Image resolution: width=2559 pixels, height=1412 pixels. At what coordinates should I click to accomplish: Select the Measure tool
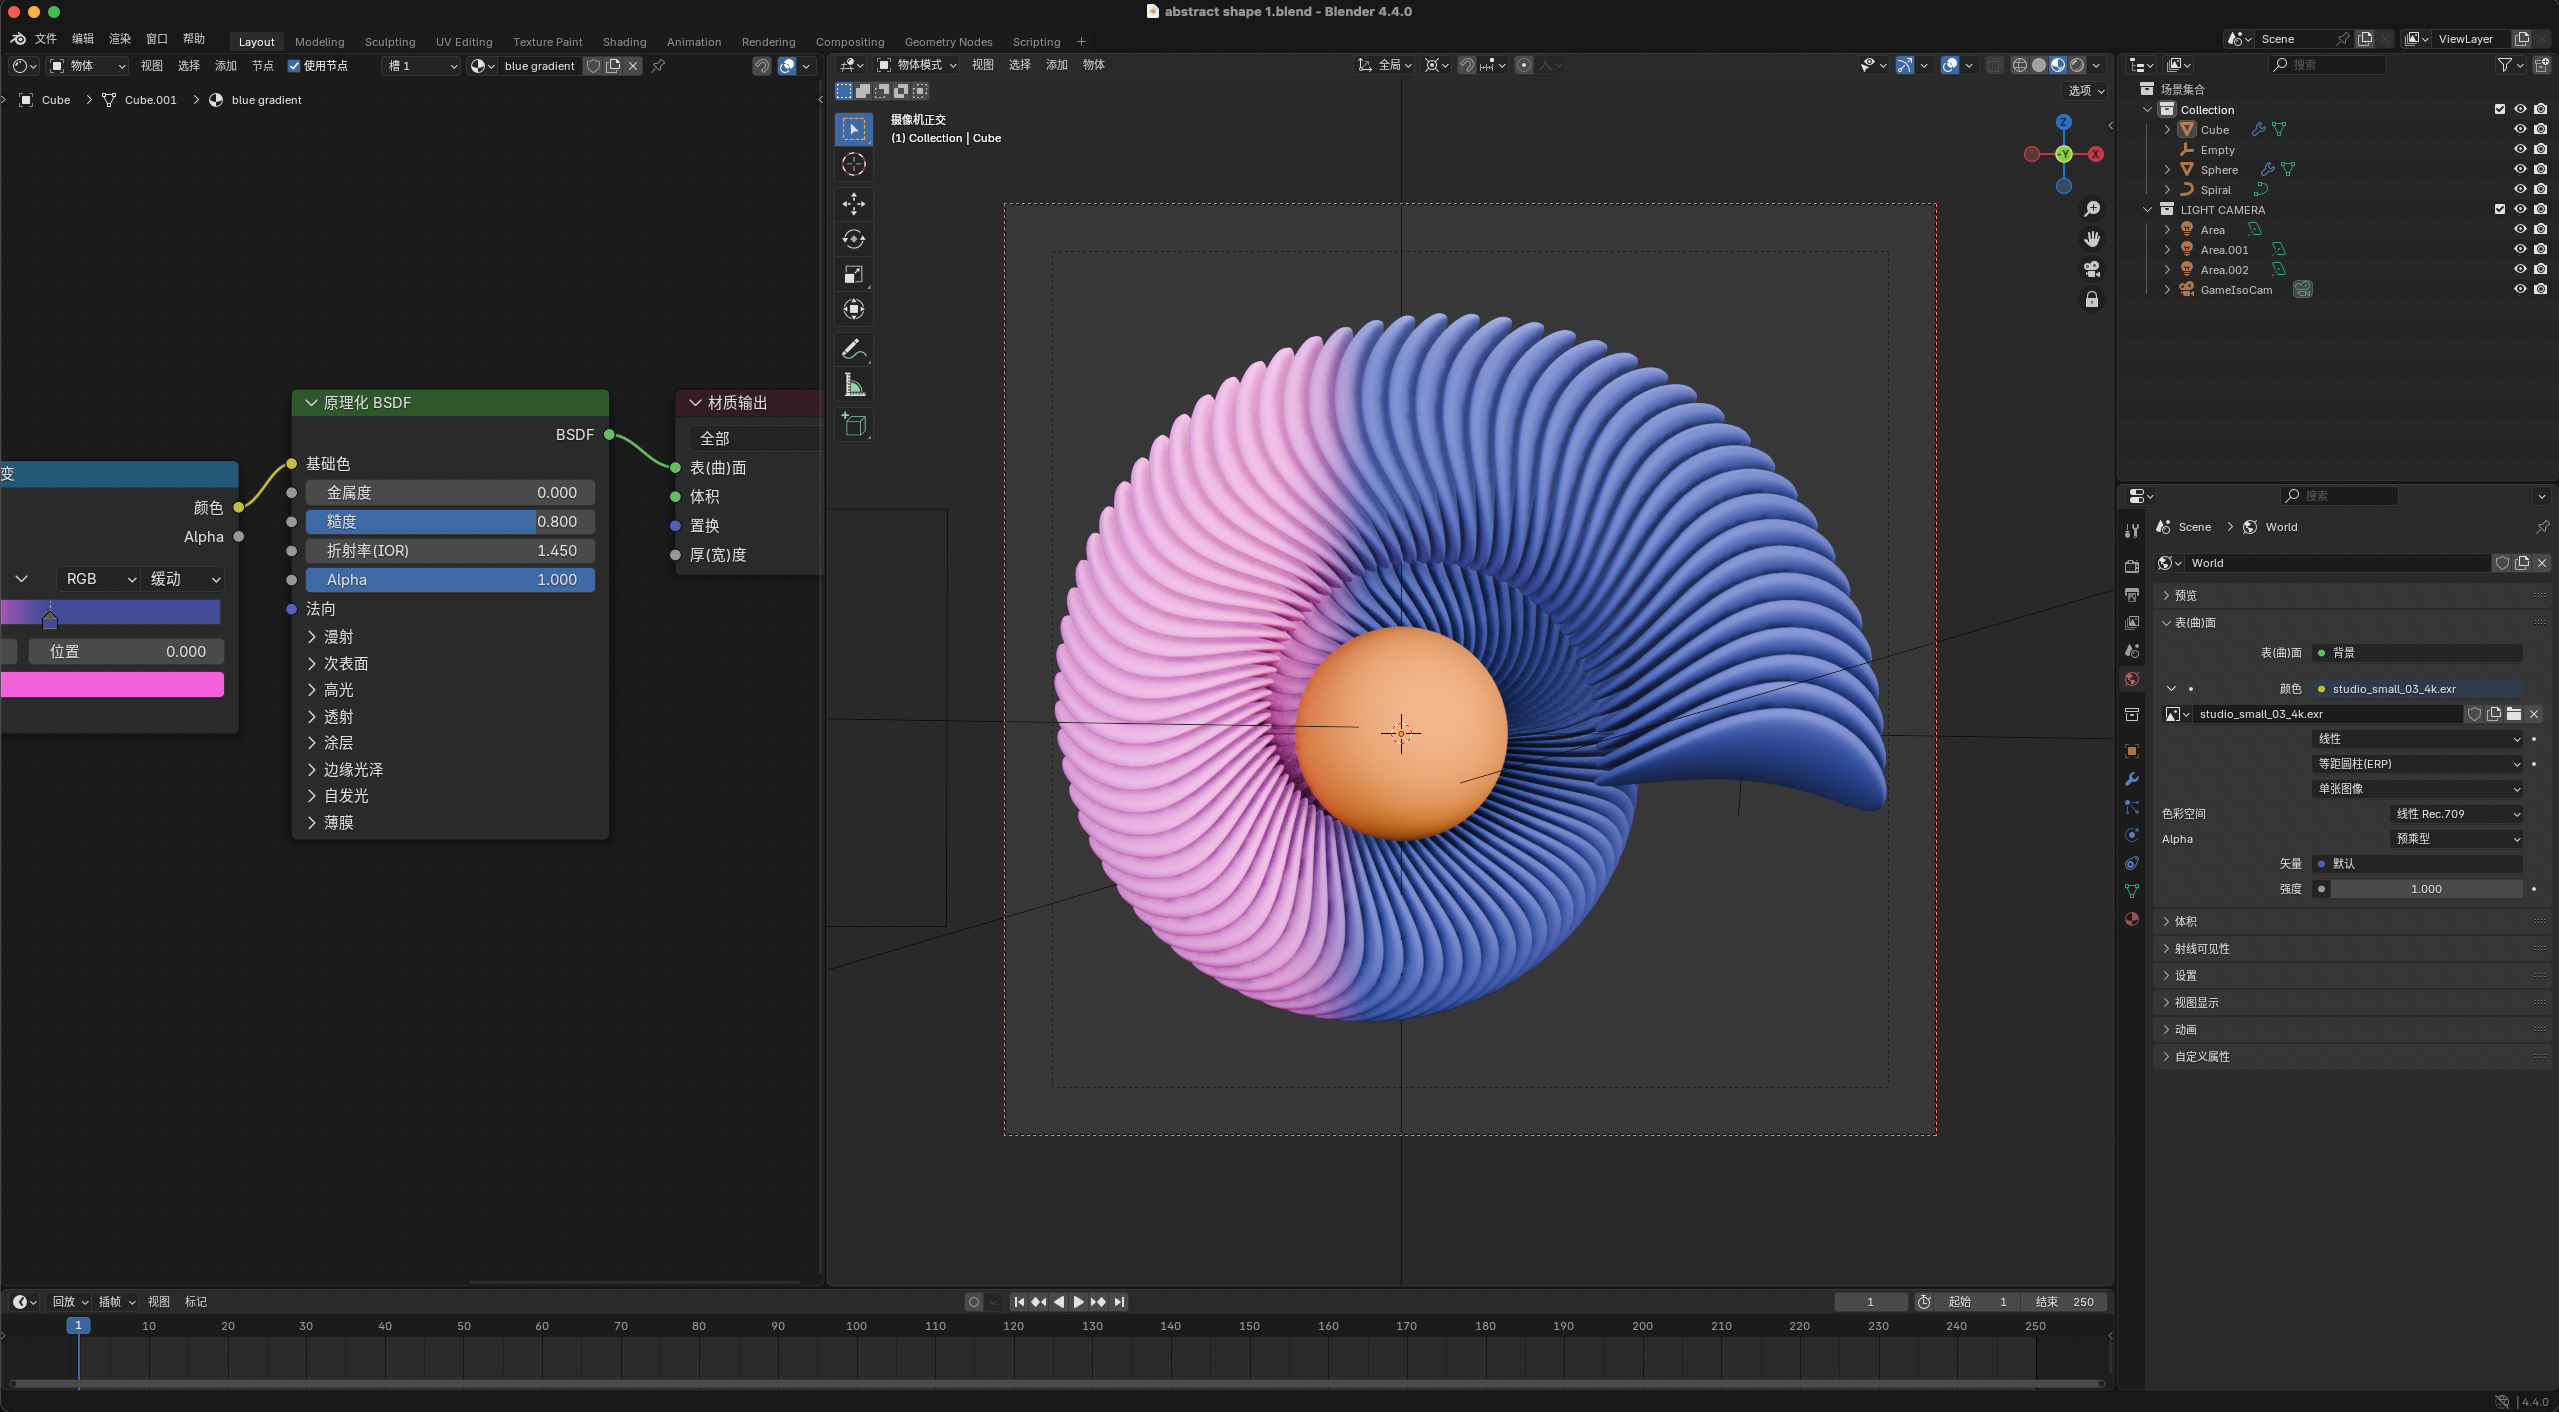(853, 385)
